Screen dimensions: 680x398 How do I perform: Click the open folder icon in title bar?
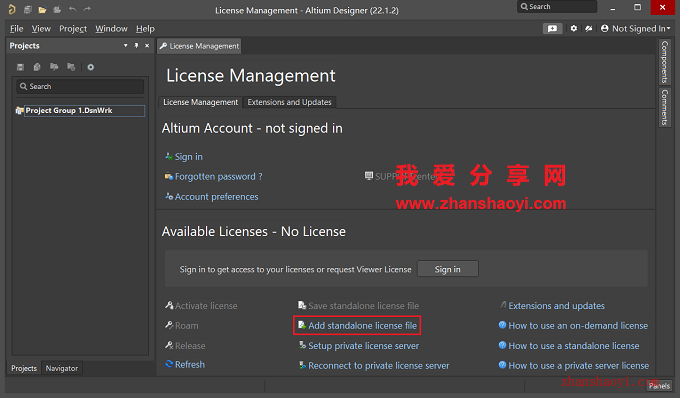(x=42, y=9)
